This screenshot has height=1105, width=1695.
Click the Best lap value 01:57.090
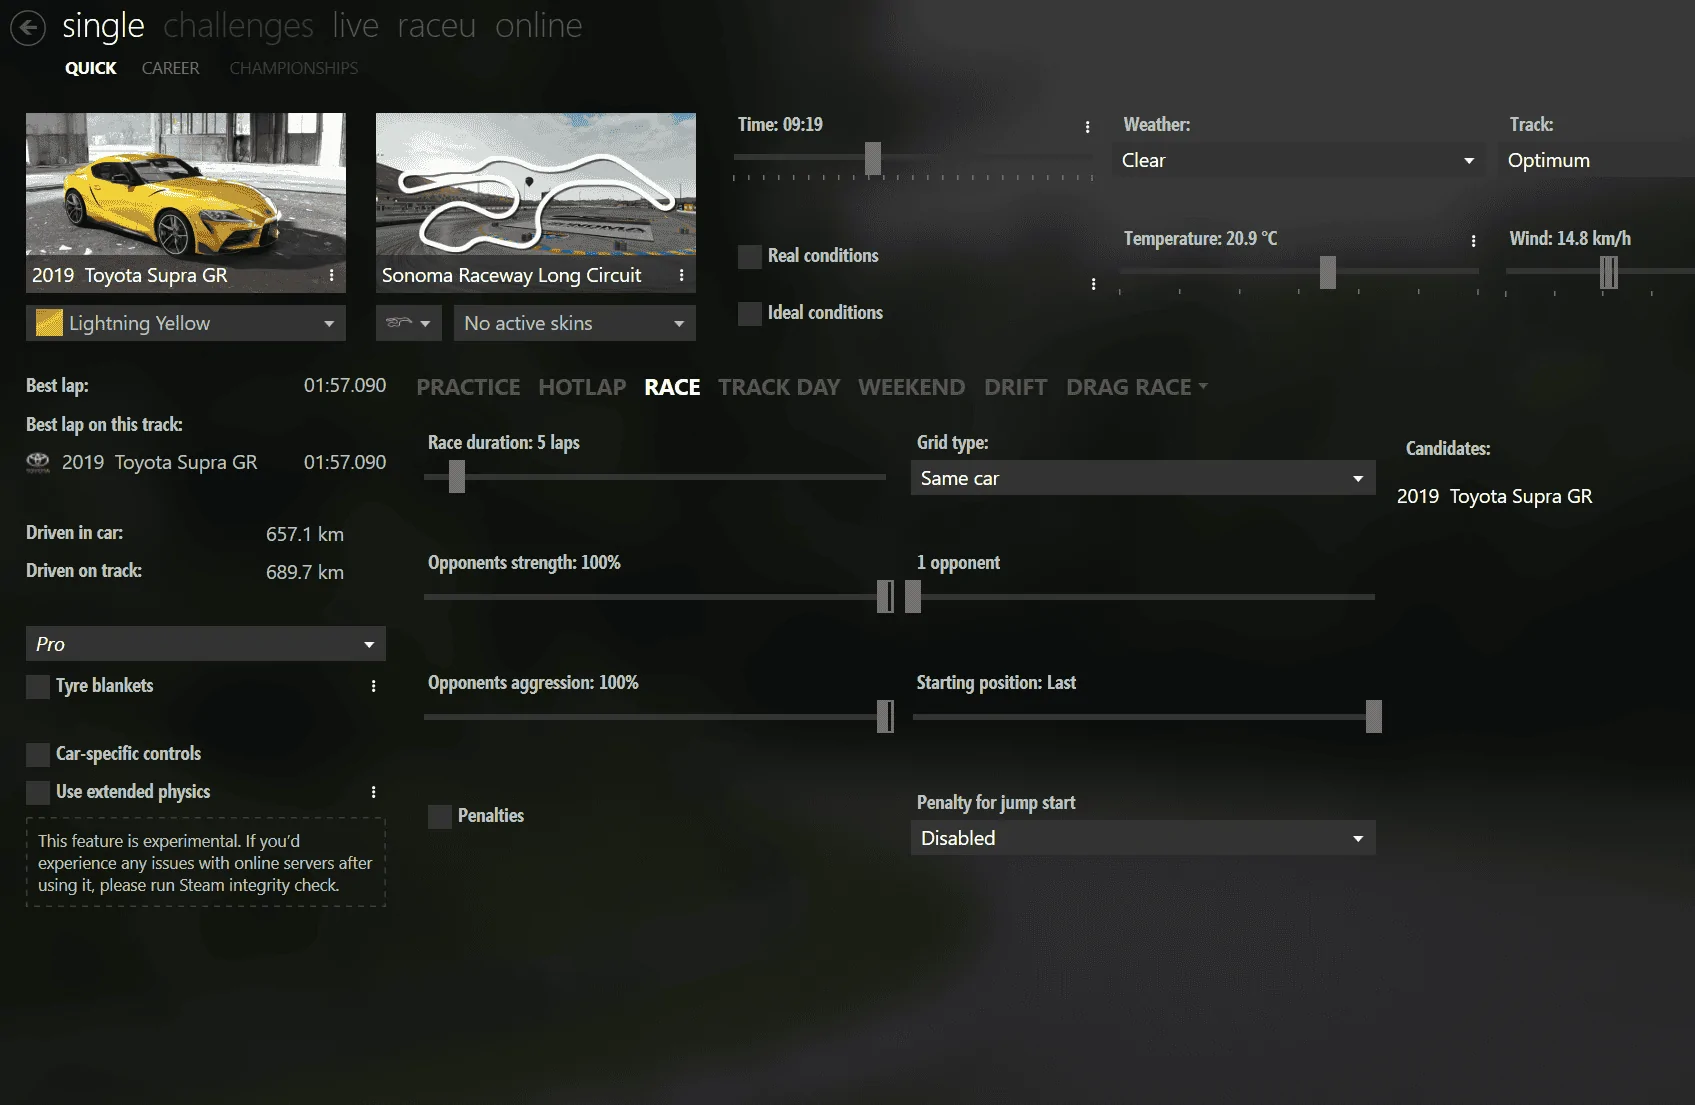(345, 386)
